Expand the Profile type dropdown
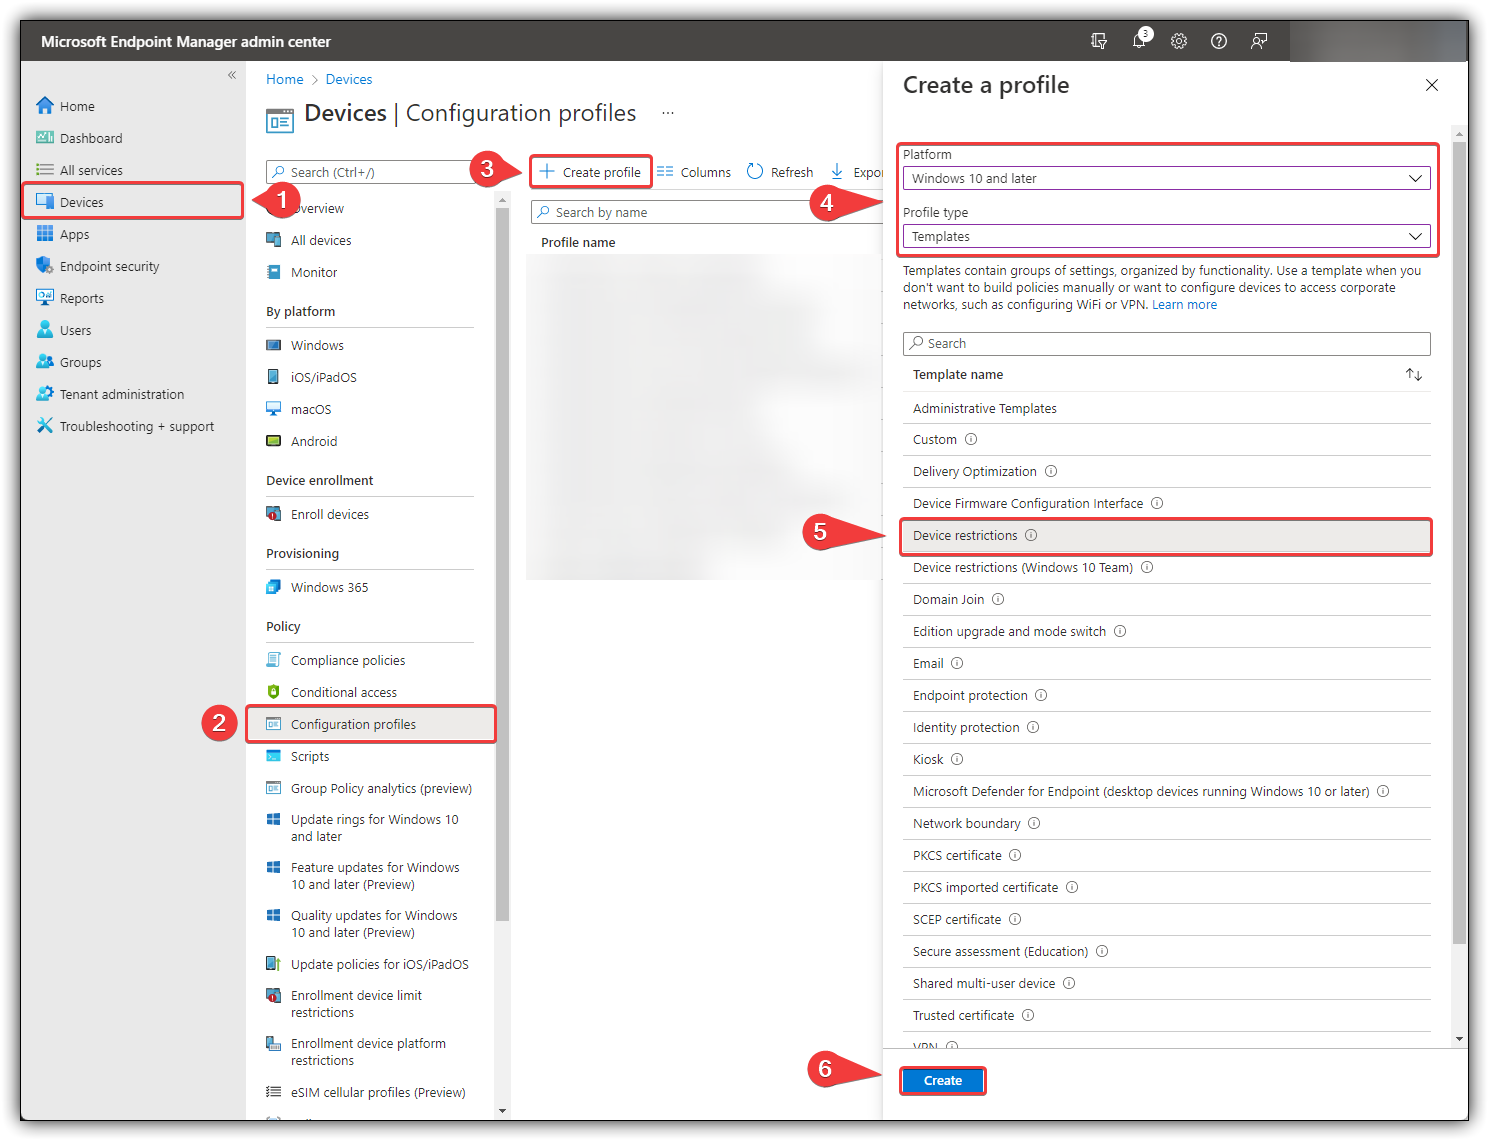Screen dimensions: 1489x1141 pyautogui.click(x=1166, y=236)
